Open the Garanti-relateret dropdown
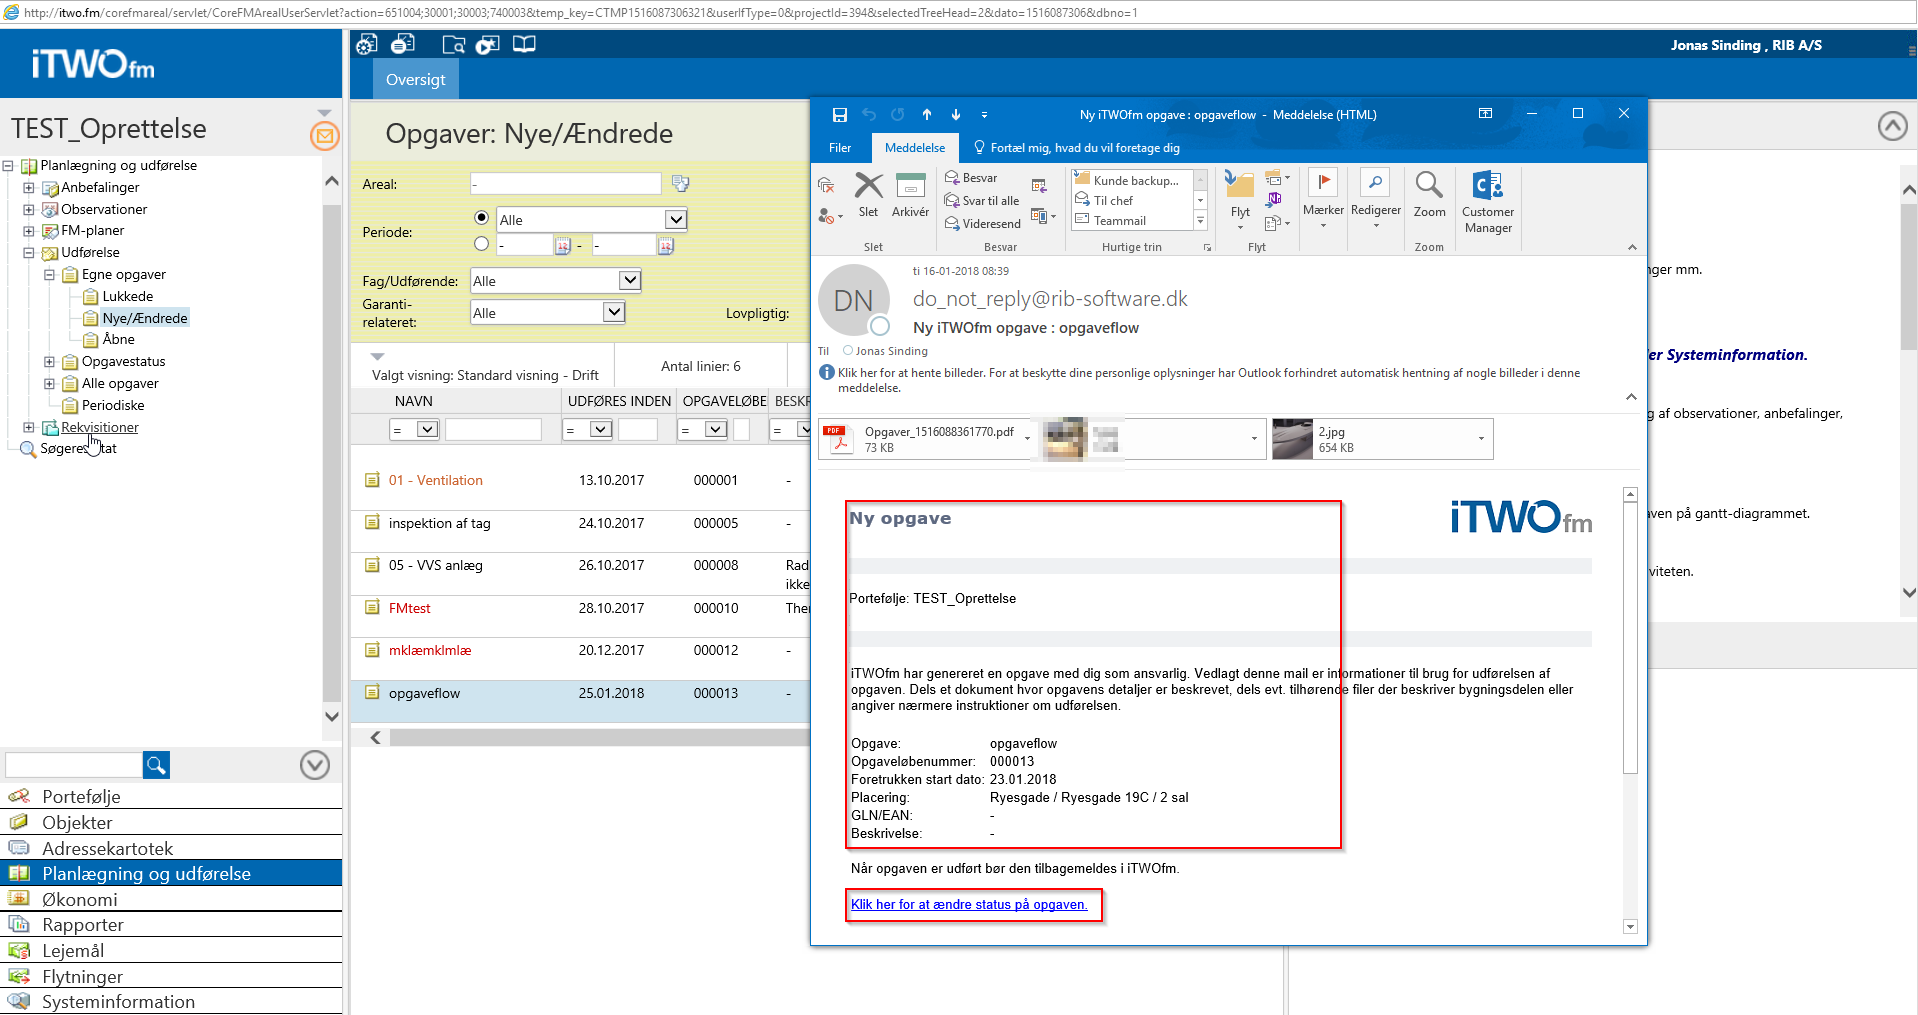Screen dimensions: 1918x1015 613,313
